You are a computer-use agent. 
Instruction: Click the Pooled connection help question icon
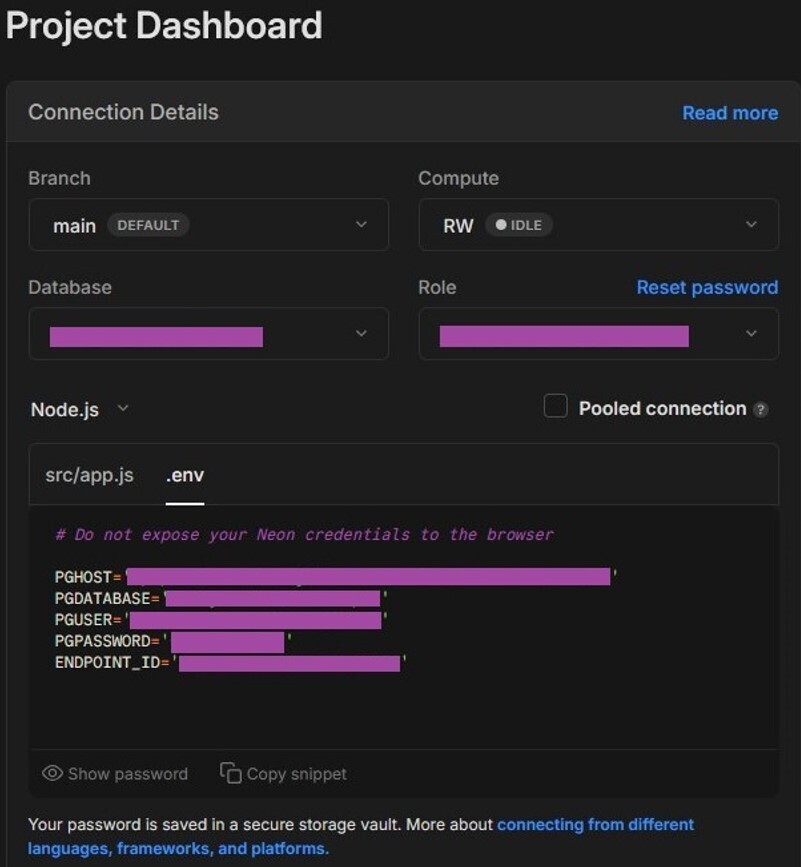[x=761, y=409]
